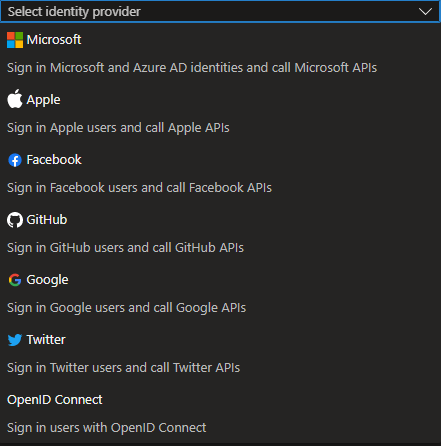Click the Twitter bird icon
441x446 pixels.
coord(15,340)
